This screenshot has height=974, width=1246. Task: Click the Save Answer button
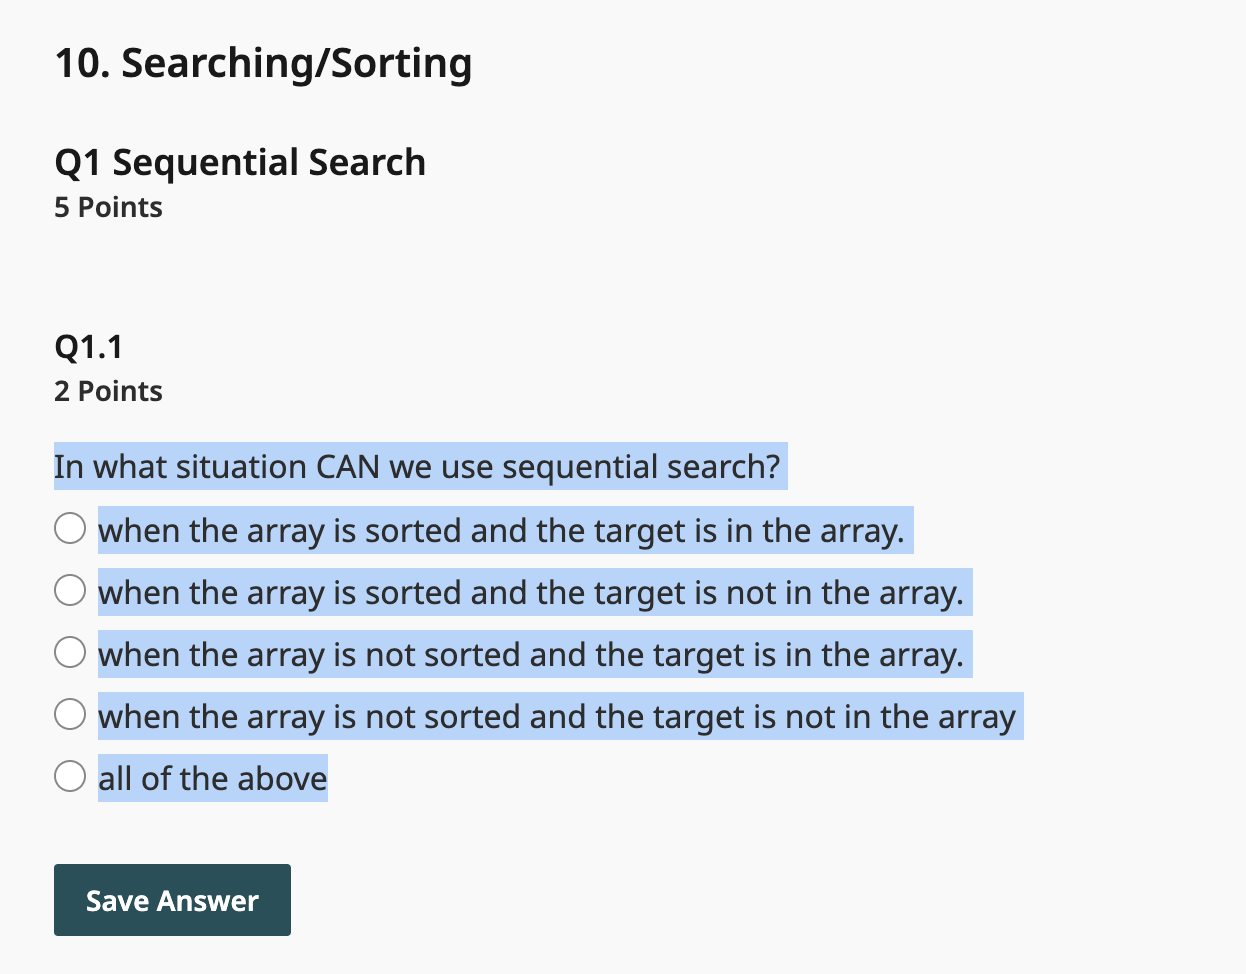(x=172, y=899)
